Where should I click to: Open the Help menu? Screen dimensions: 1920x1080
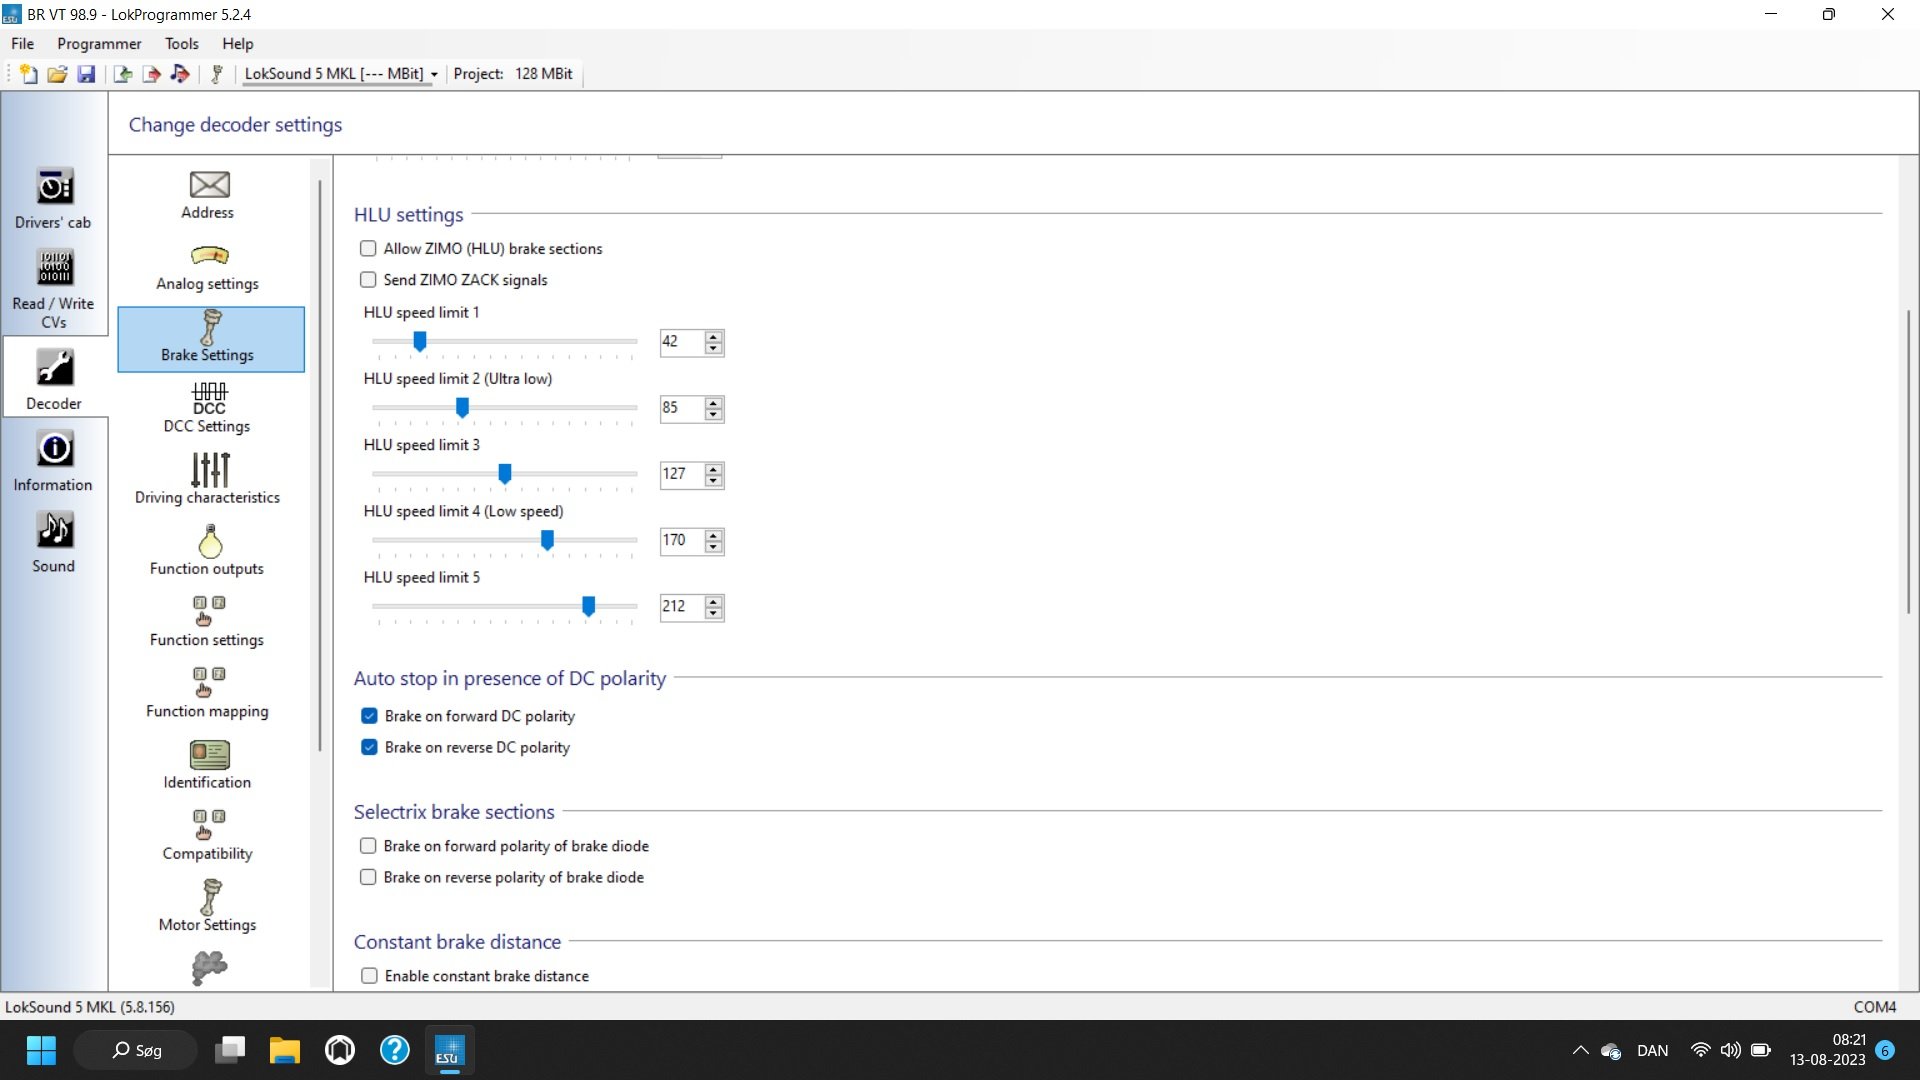click(238, 44)
